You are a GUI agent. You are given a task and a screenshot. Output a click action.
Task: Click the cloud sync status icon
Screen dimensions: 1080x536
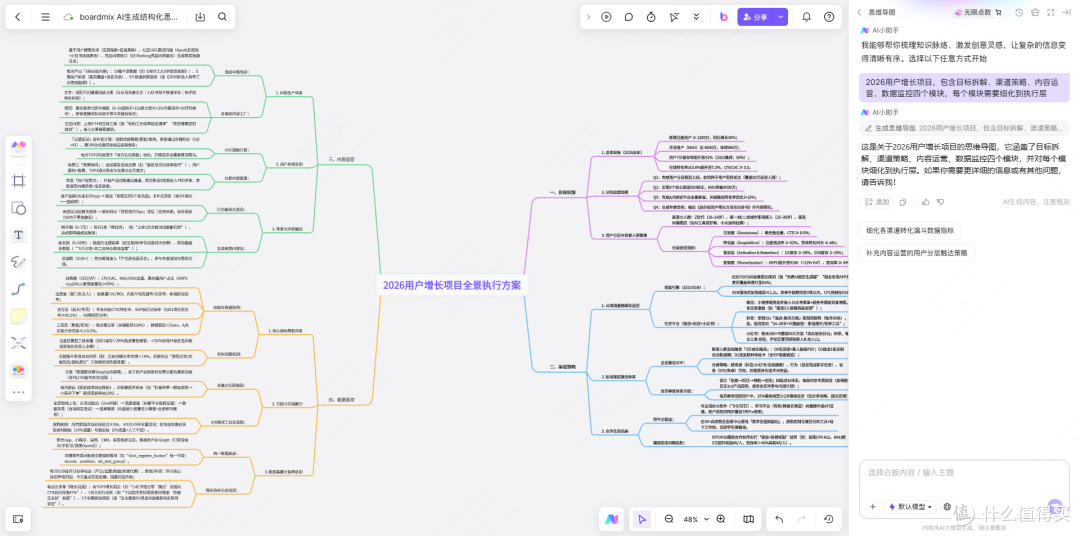point(68,17)
